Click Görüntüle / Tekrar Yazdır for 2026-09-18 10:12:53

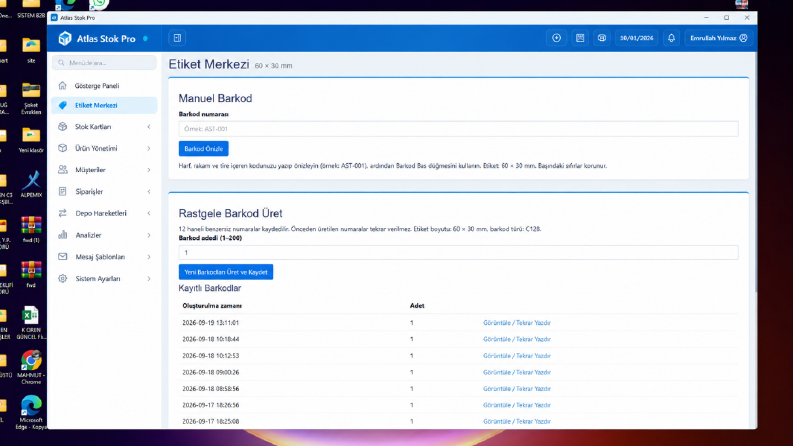point(516,355)
